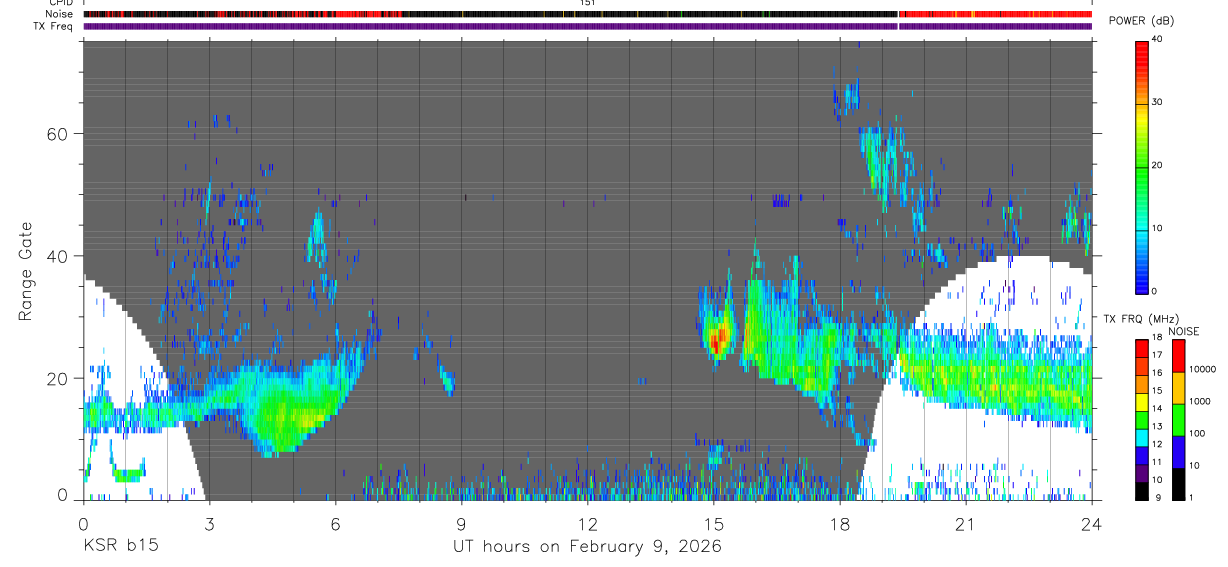
Task: Select the "KSR b15" radar beam label
Action: pyautogui.click(x=119, y=547)
